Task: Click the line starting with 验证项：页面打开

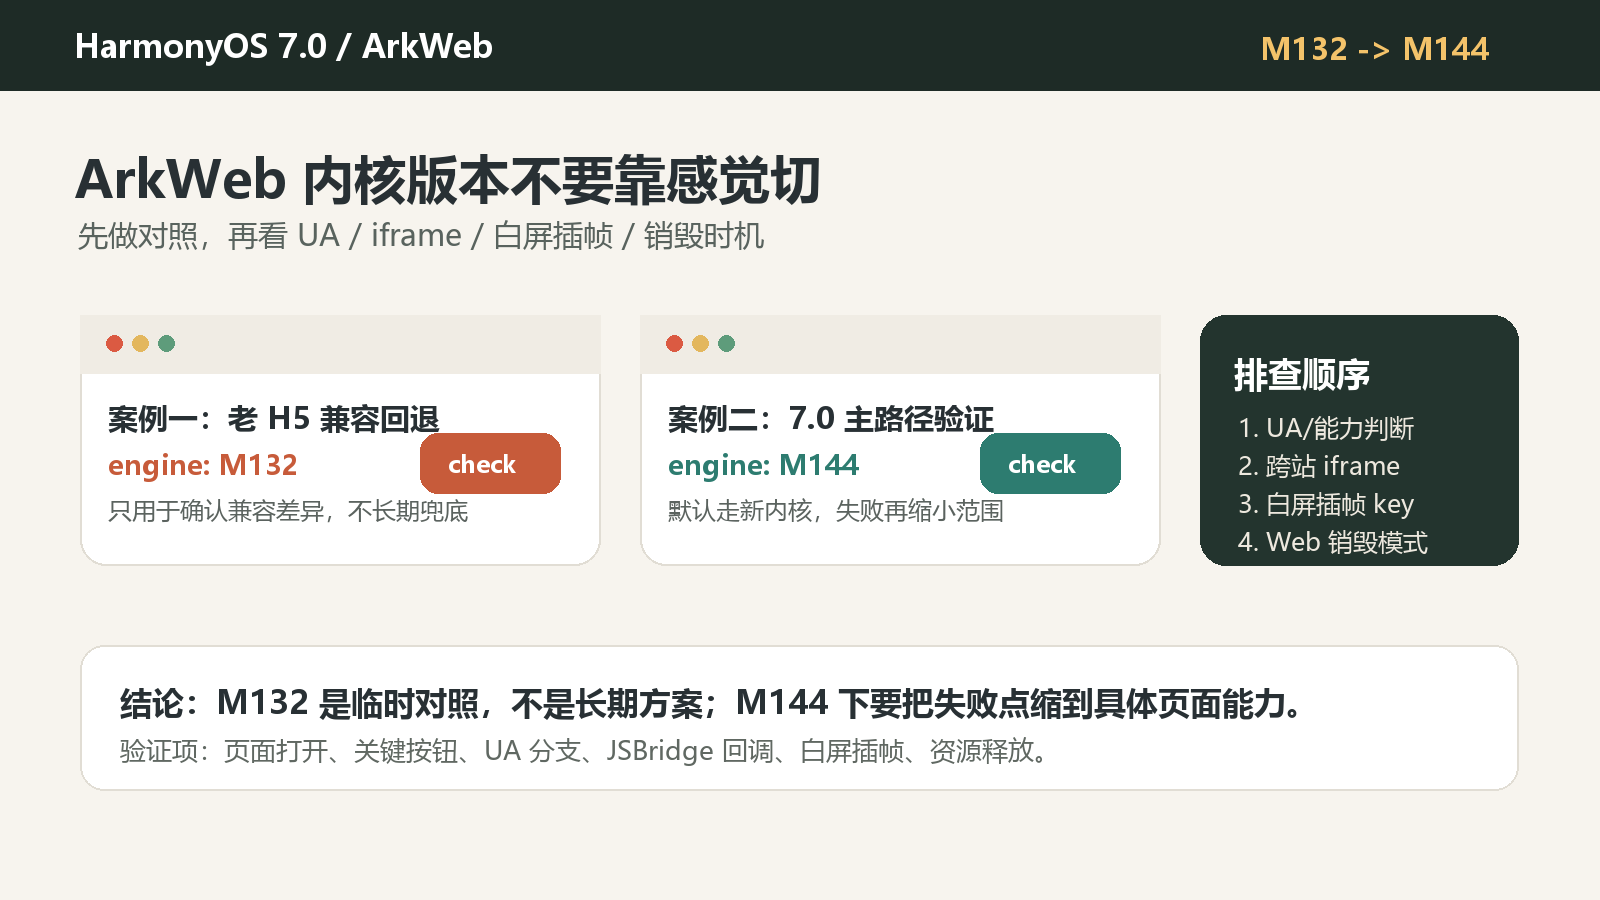Action: tap(586, 751)
